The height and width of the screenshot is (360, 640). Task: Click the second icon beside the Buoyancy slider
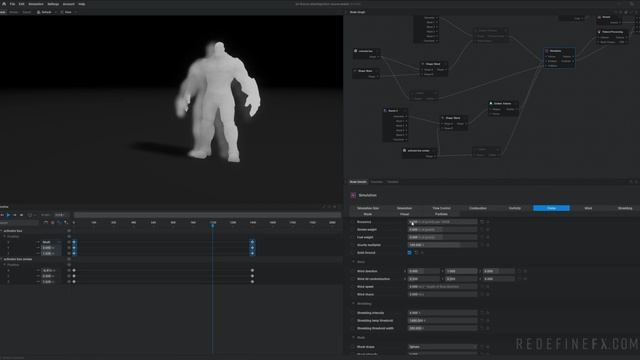tap(488, 222)
